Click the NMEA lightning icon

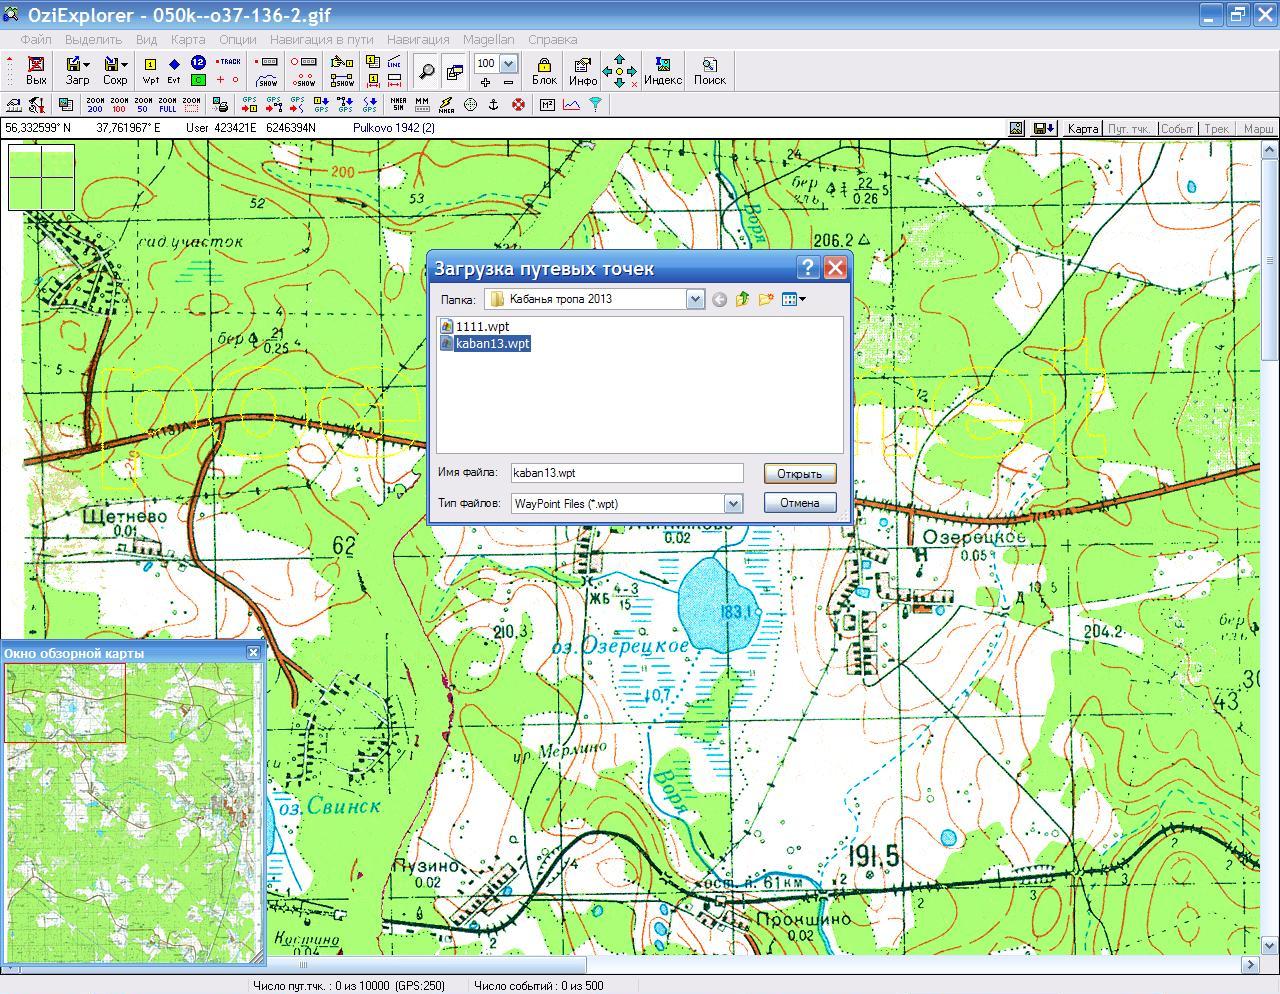click(446, 104)
